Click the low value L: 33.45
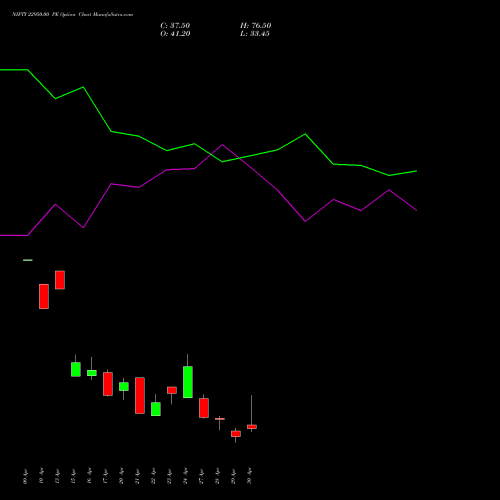Image resolution: width=500 pixels, height=500 pixels. (x=255, y=34)
